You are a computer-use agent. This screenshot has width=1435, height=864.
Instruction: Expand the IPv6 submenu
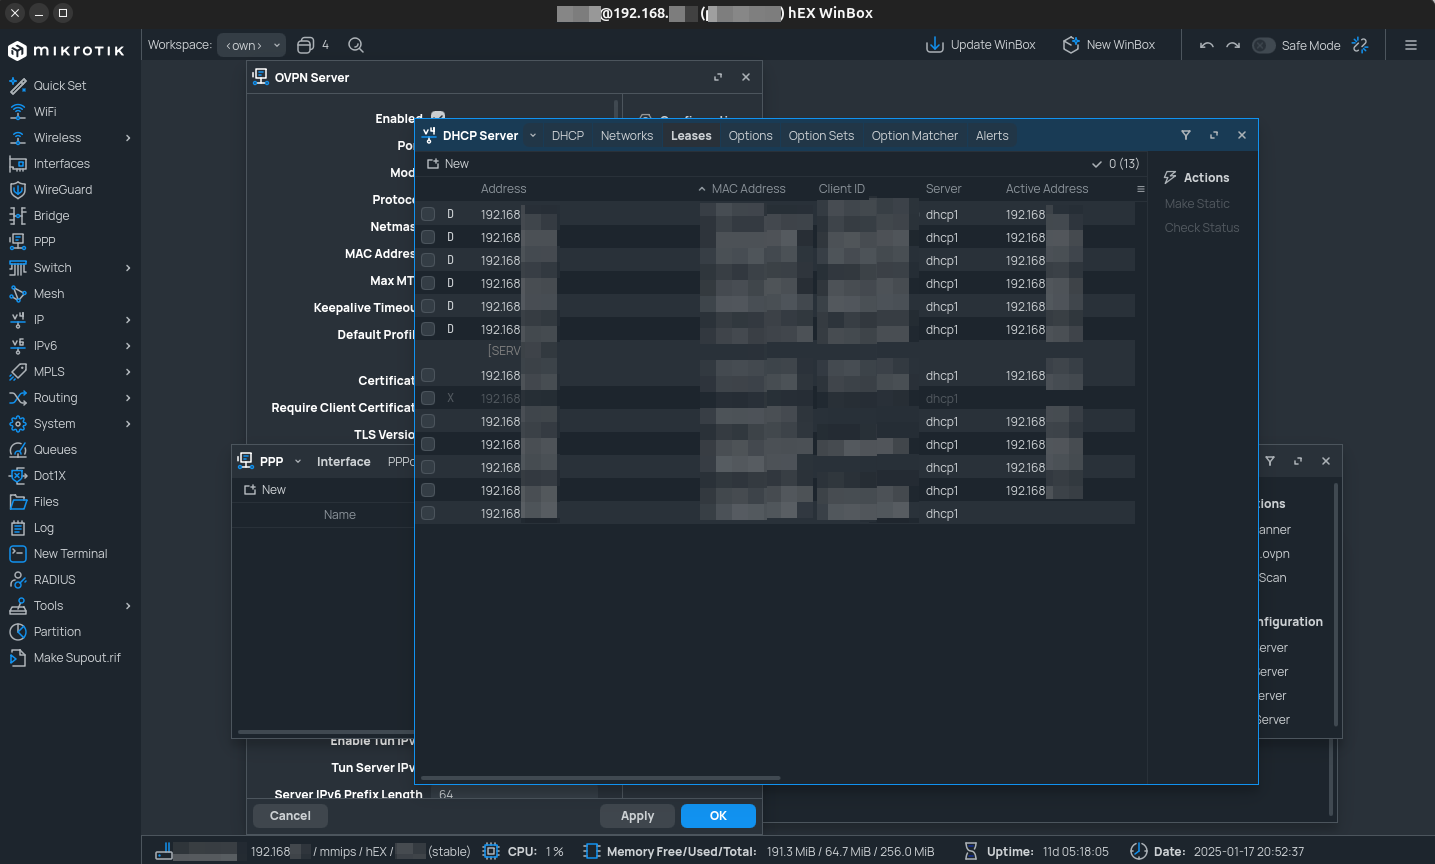point(128,346)
